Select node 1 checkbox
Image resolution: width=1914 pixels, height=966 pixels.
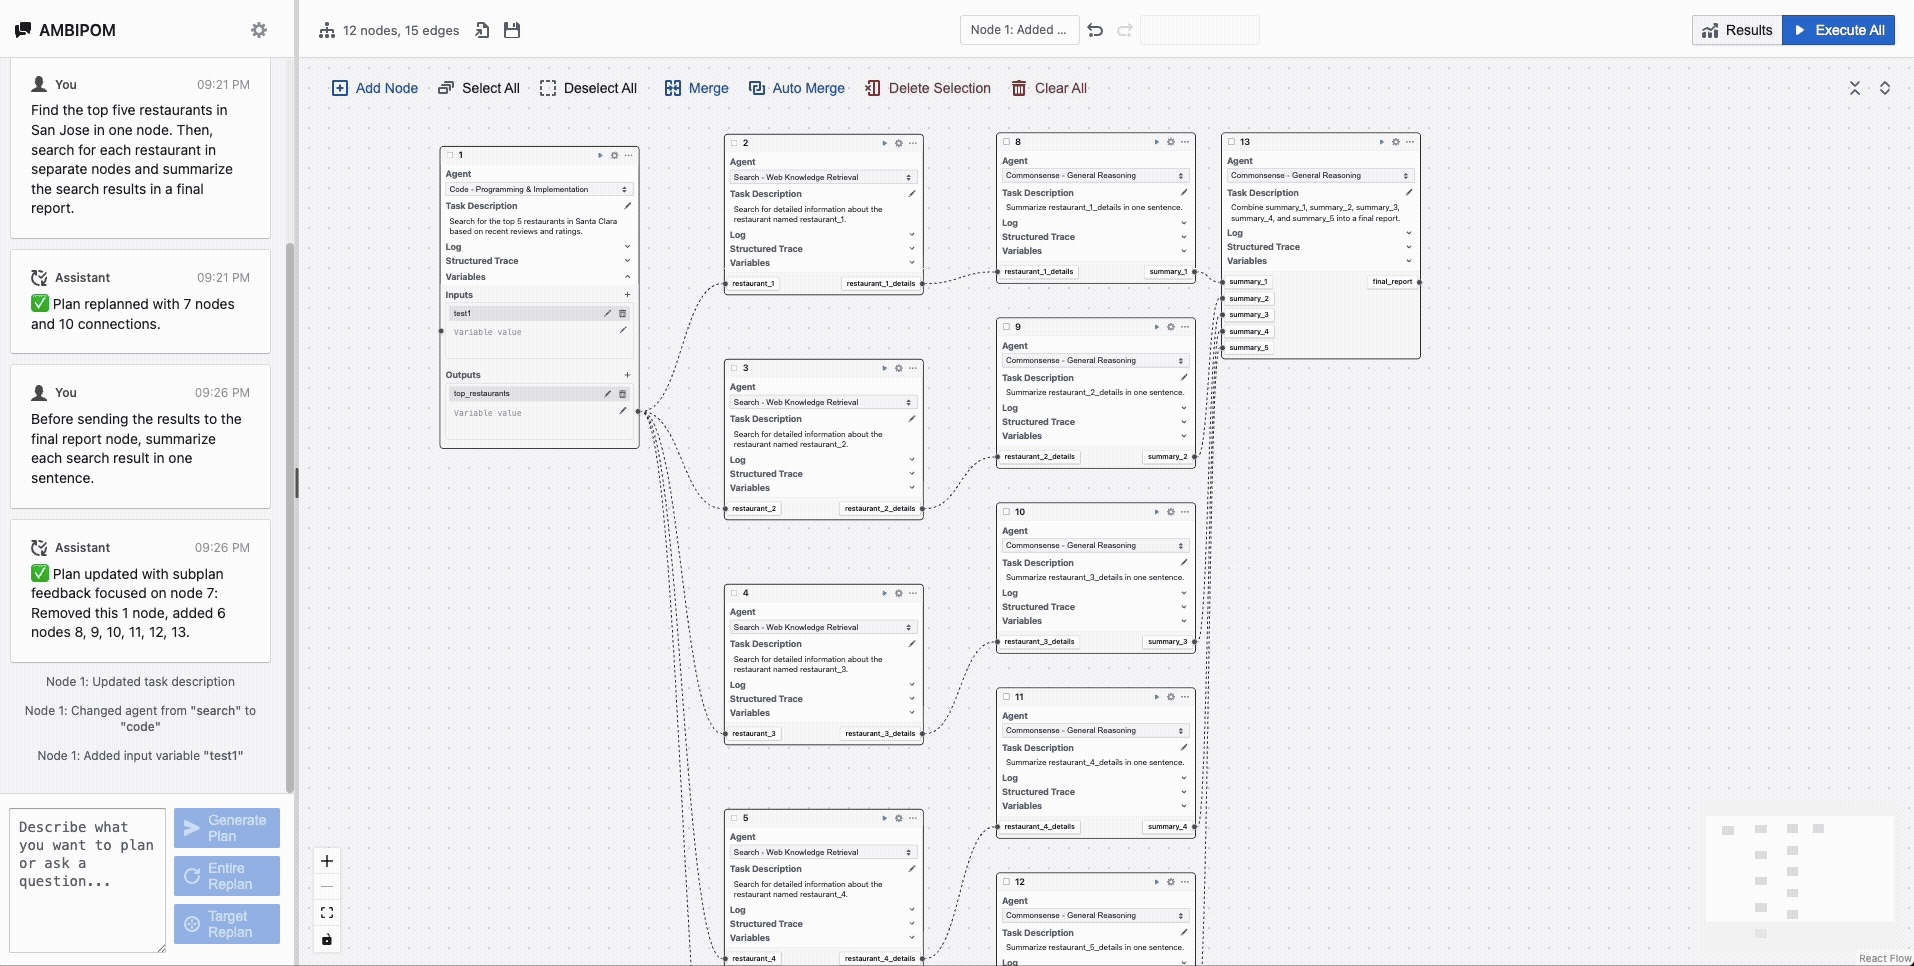(x=450, y=155)
